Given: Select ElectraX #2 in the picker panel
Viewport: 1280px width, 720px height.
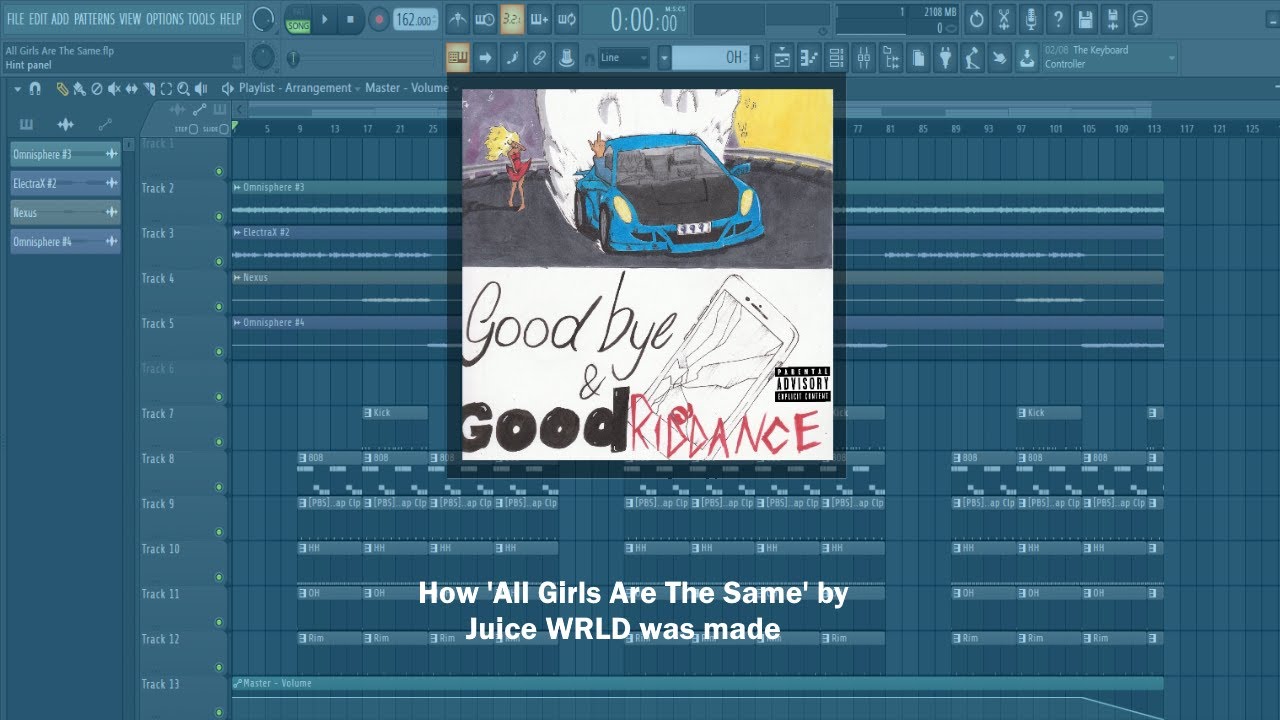Looking at the screenshot, I should [65, 184].
